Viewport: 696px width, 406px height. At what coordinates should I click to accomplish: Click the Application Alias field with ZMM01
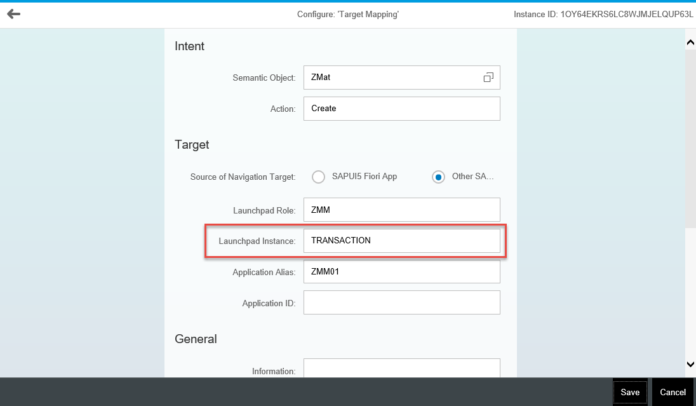point(402,272)
